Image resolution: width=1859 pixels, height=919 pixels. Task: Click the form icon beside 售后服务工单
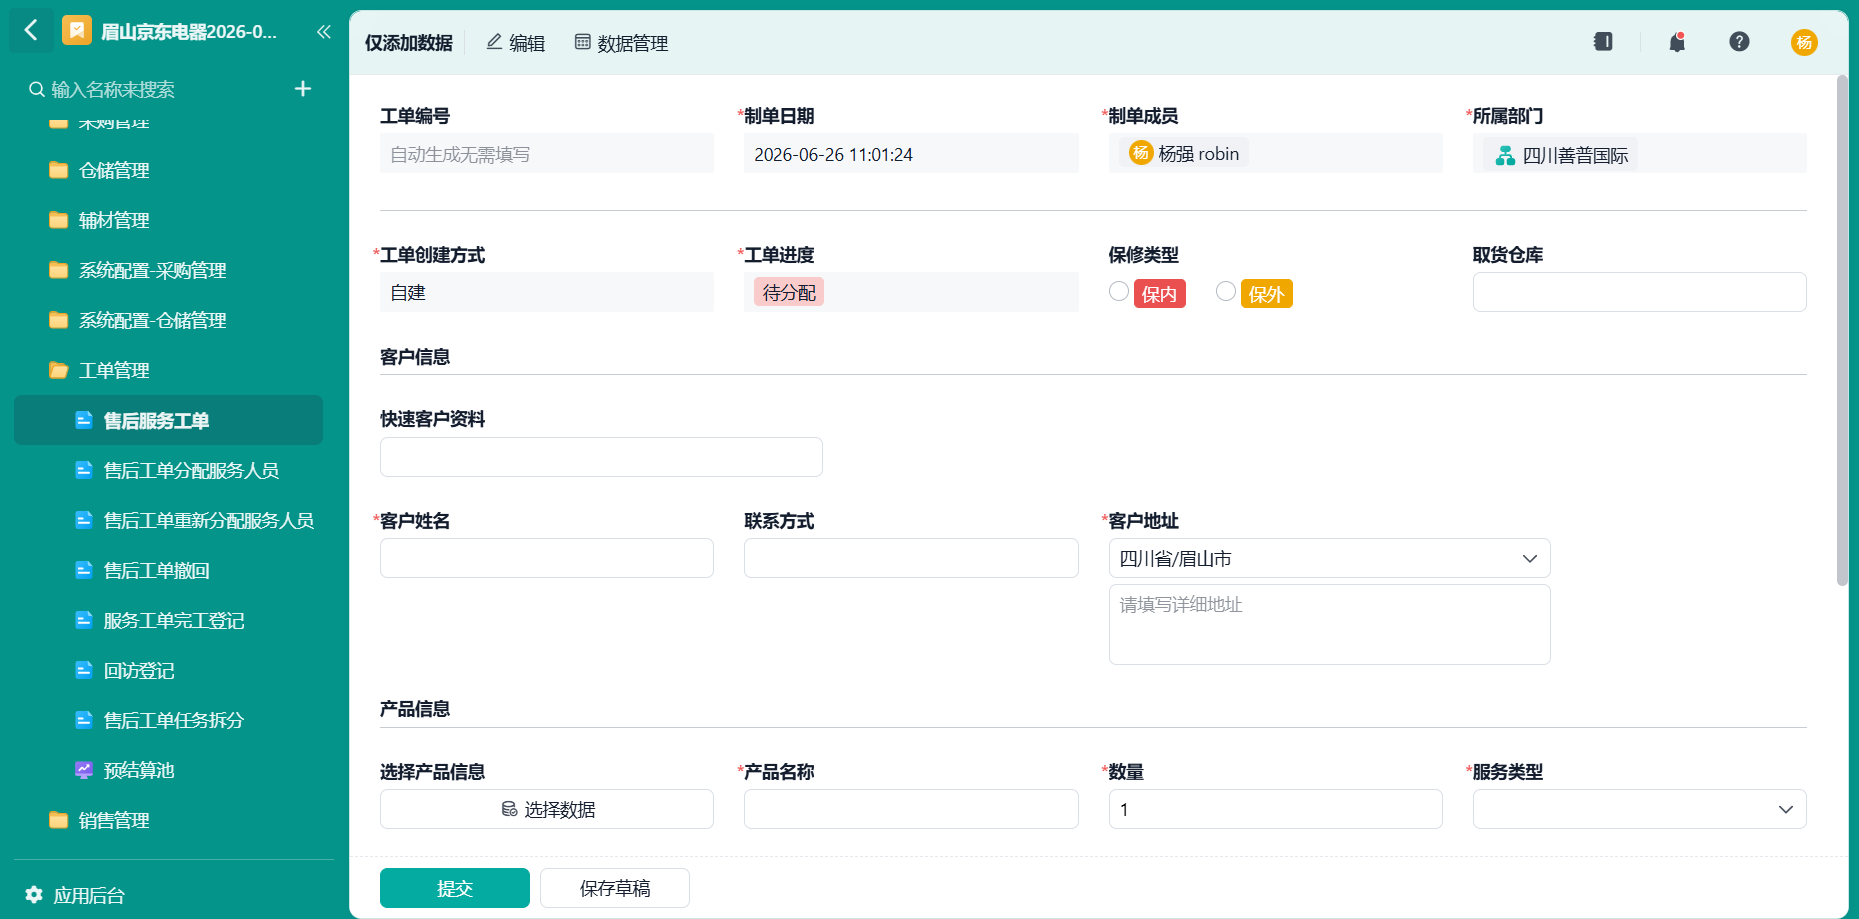84,420
